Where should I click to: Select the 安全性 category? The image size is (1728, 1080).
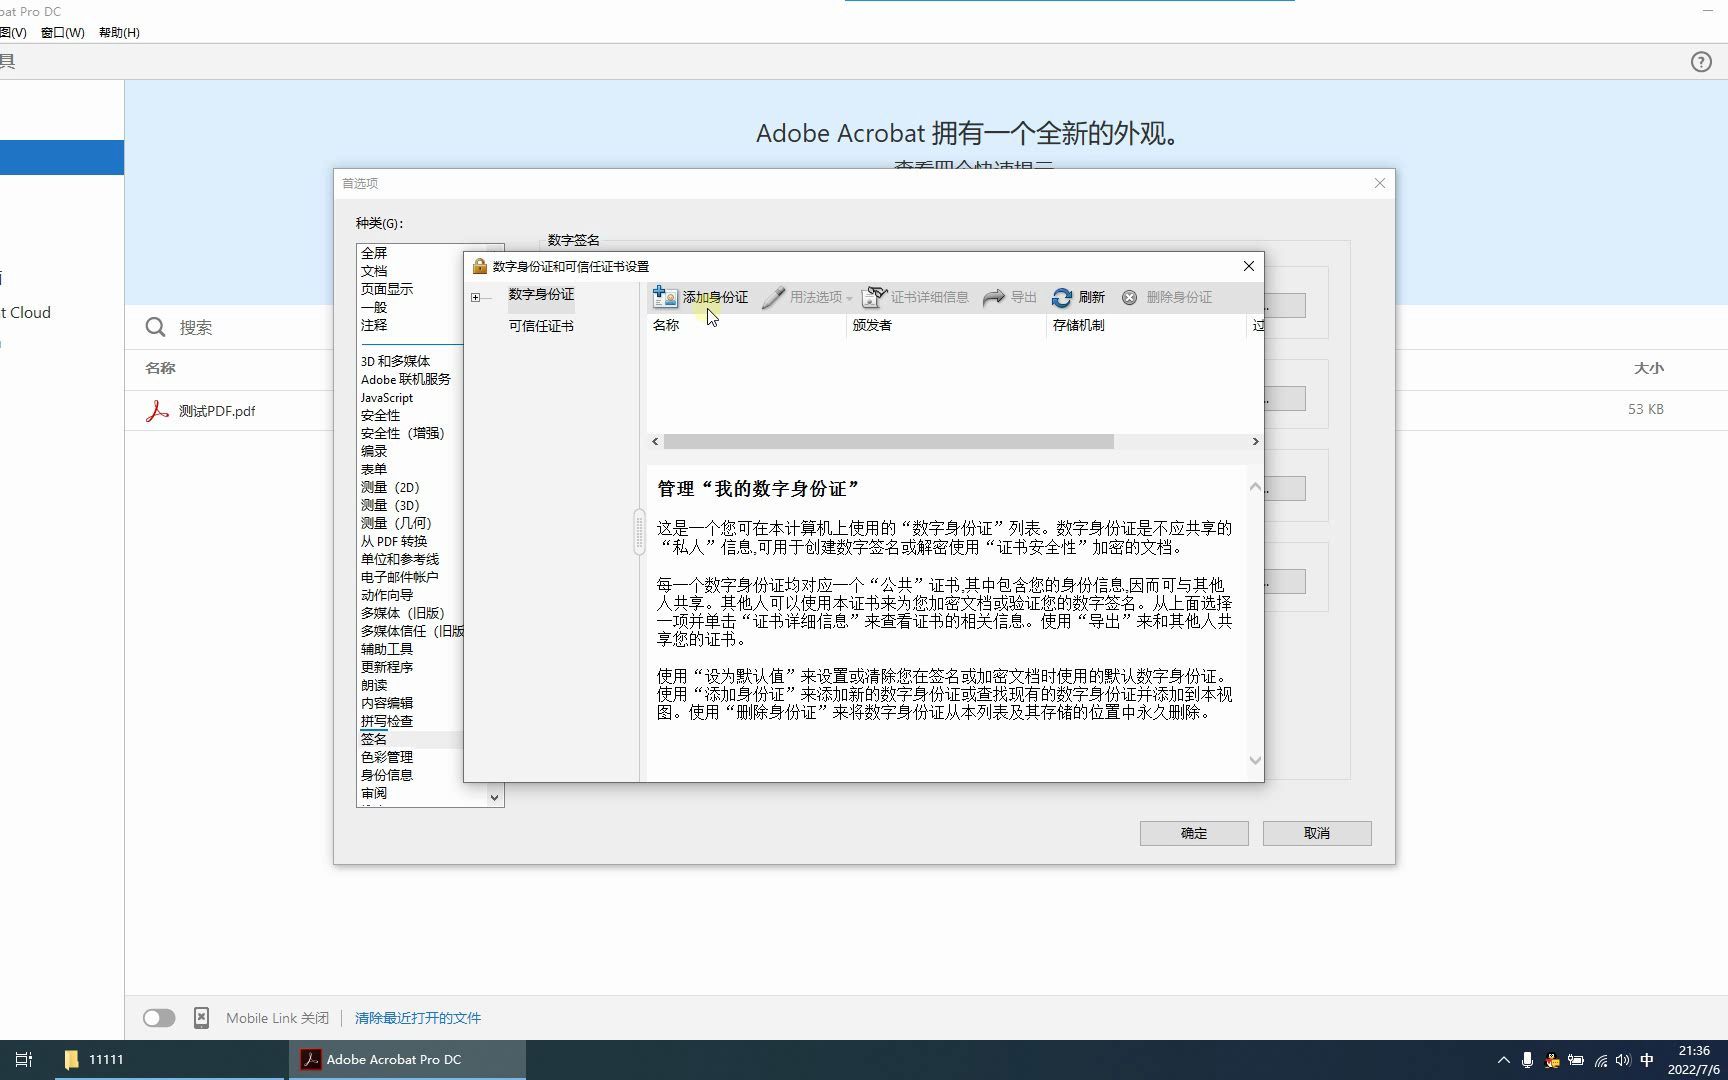coord(381,415)
